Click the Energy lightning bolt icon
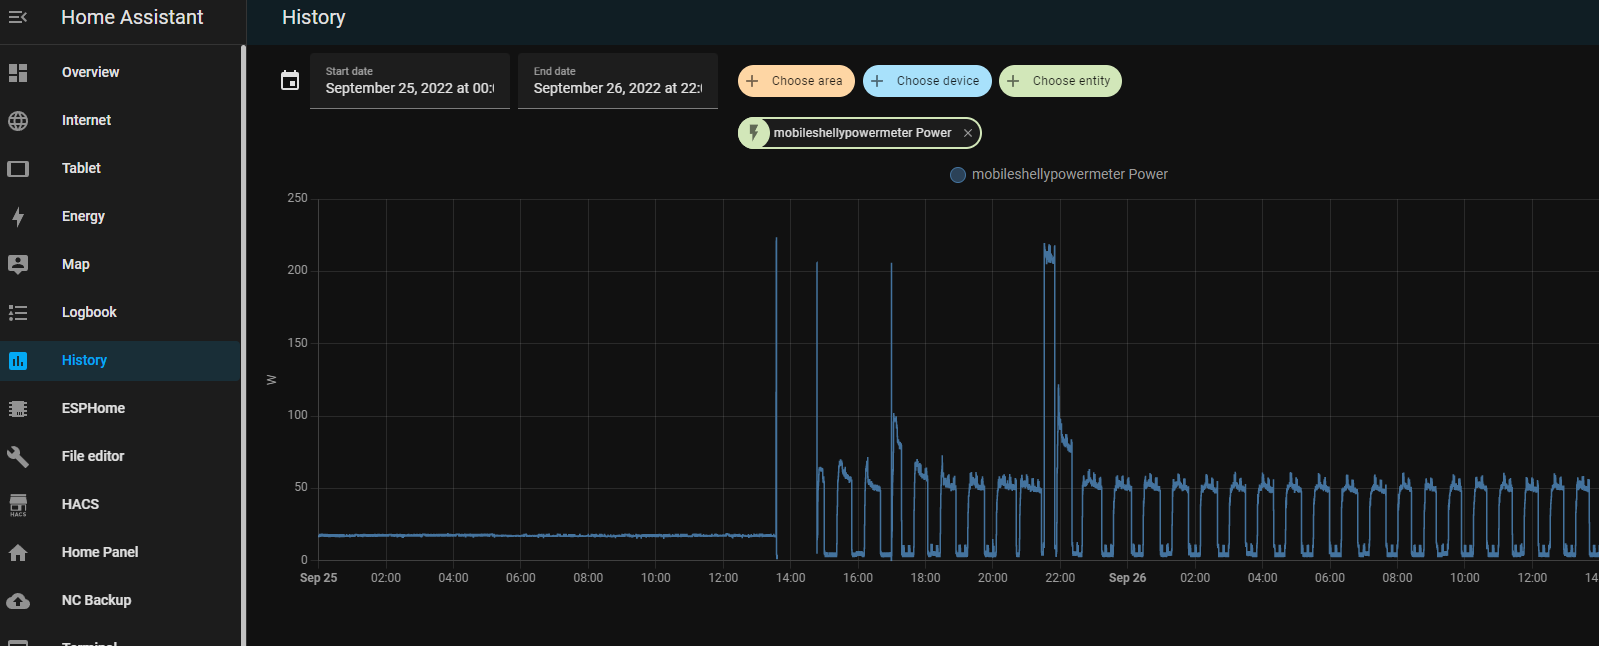The height and width of the screenshot is (646, 1599). pyautogui.click(x=18, y=217)
